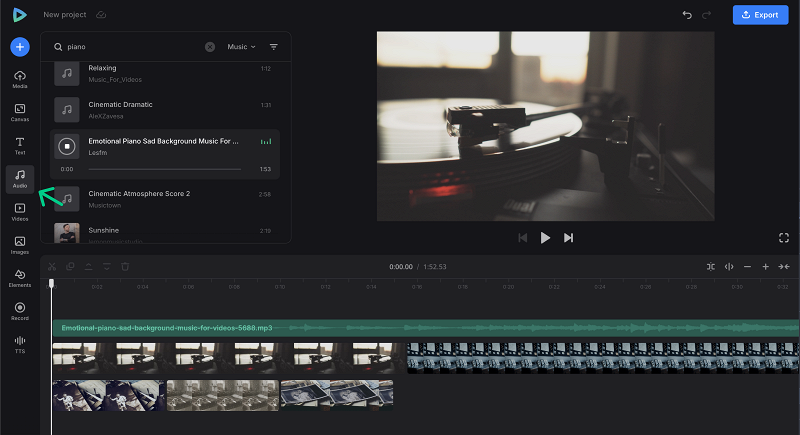Open the audio search filter options
The height and width of the screenshot is (435, 800).
click(273, 47)
